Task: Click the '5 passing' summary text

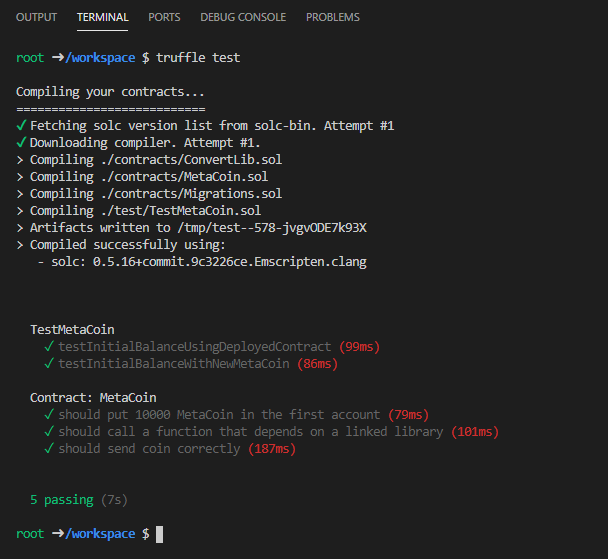Action: click(x=62, y=500)
